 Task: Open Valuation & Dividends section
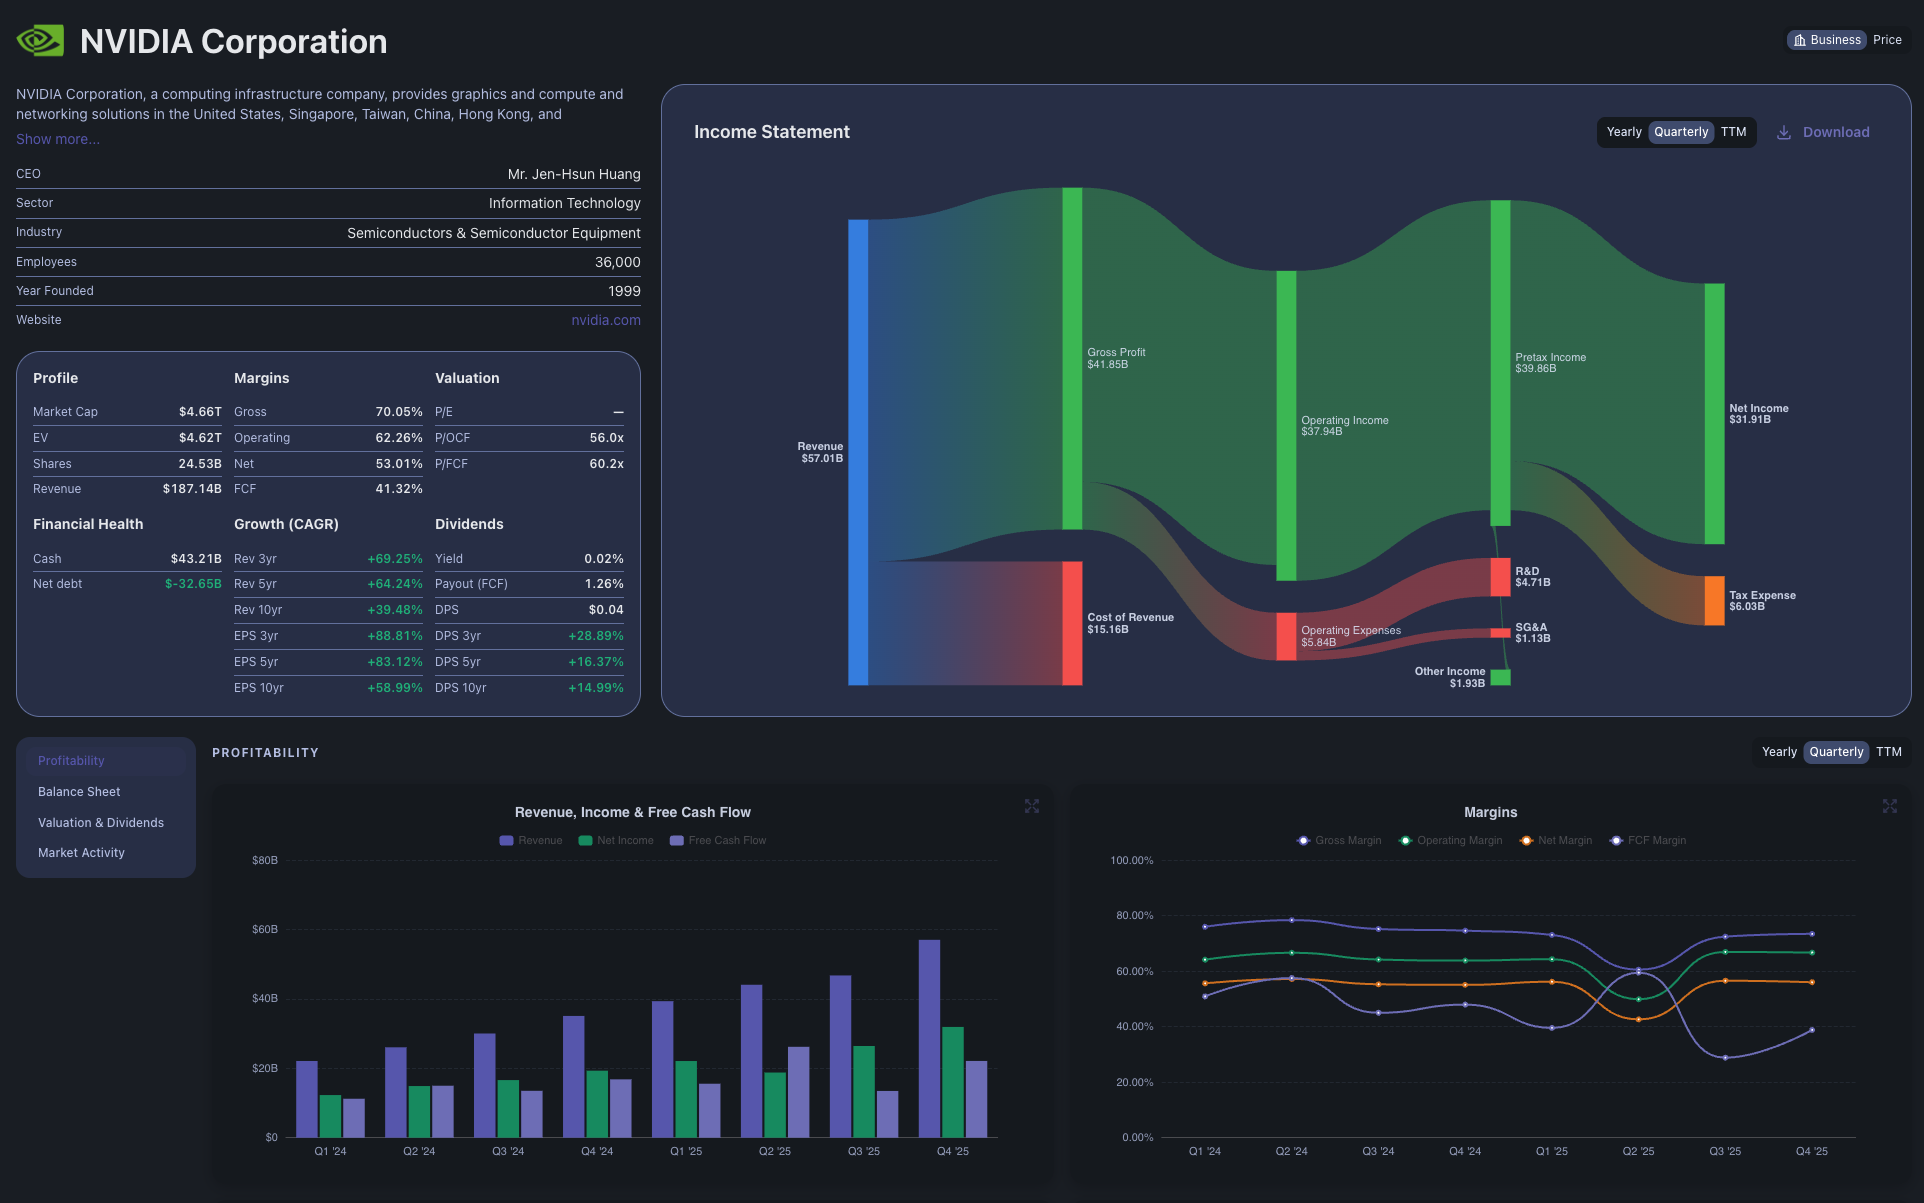pos(101,822)
